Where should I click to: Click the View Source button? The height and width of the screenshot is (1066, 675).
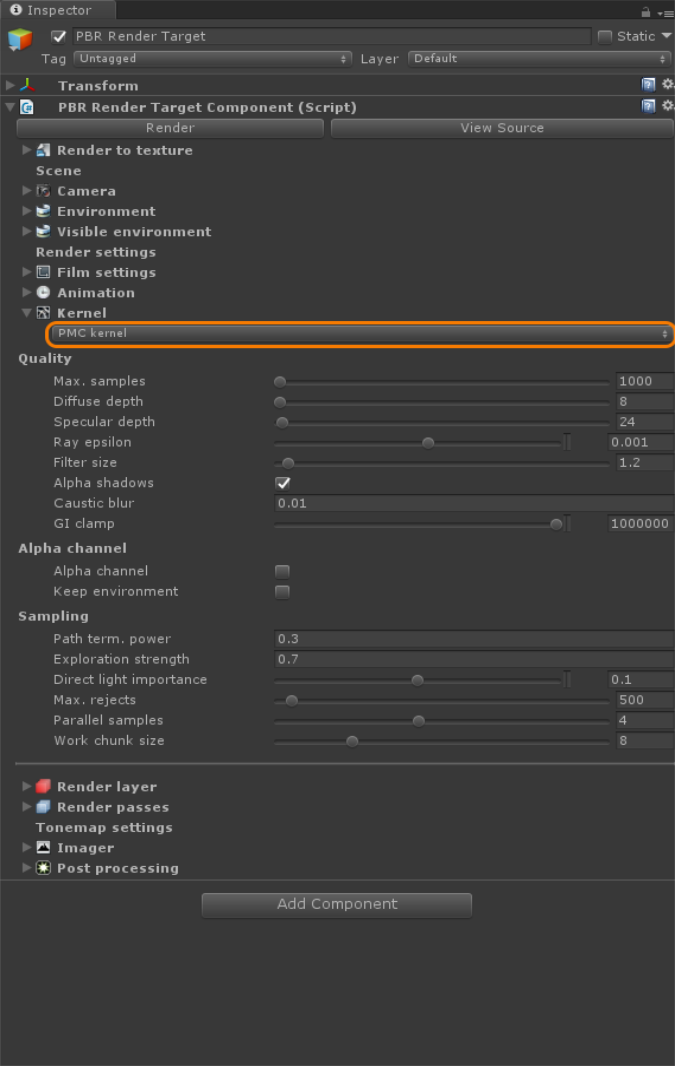click(502, 128)
